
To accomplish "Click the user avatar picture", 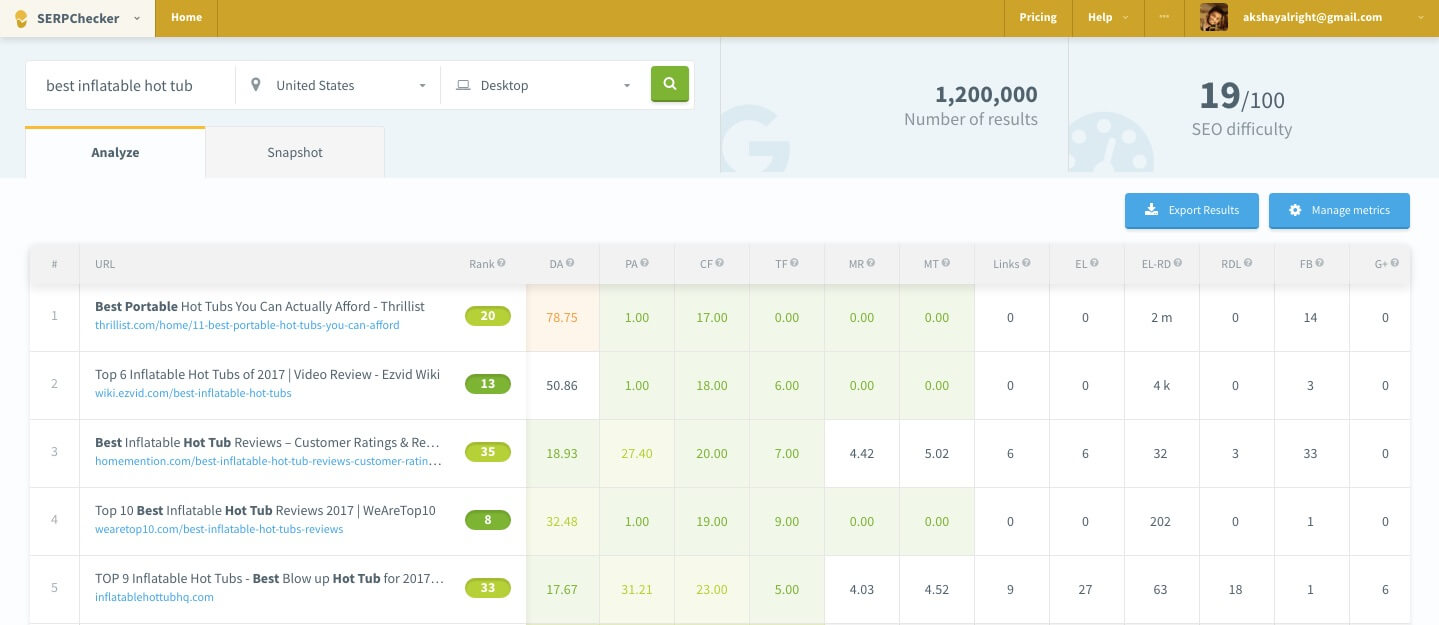I will click(x=1213, y=17).
